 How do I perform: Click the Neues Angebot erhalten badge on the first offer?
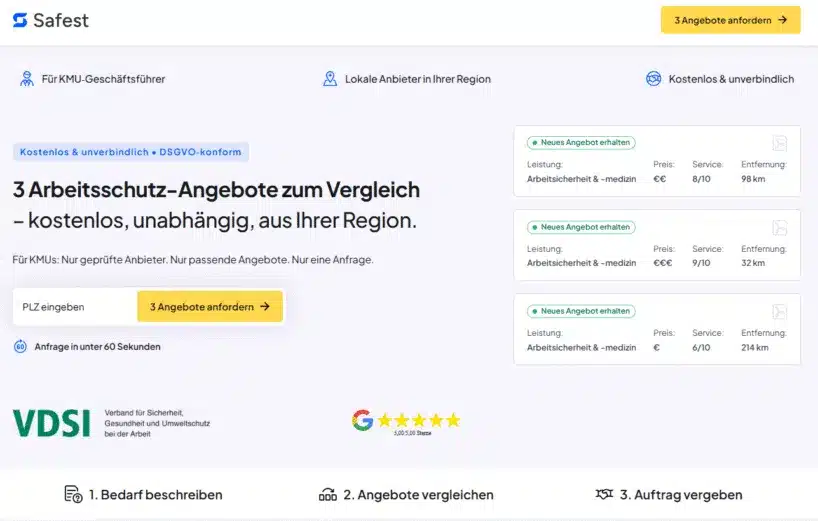pos(581,143)
